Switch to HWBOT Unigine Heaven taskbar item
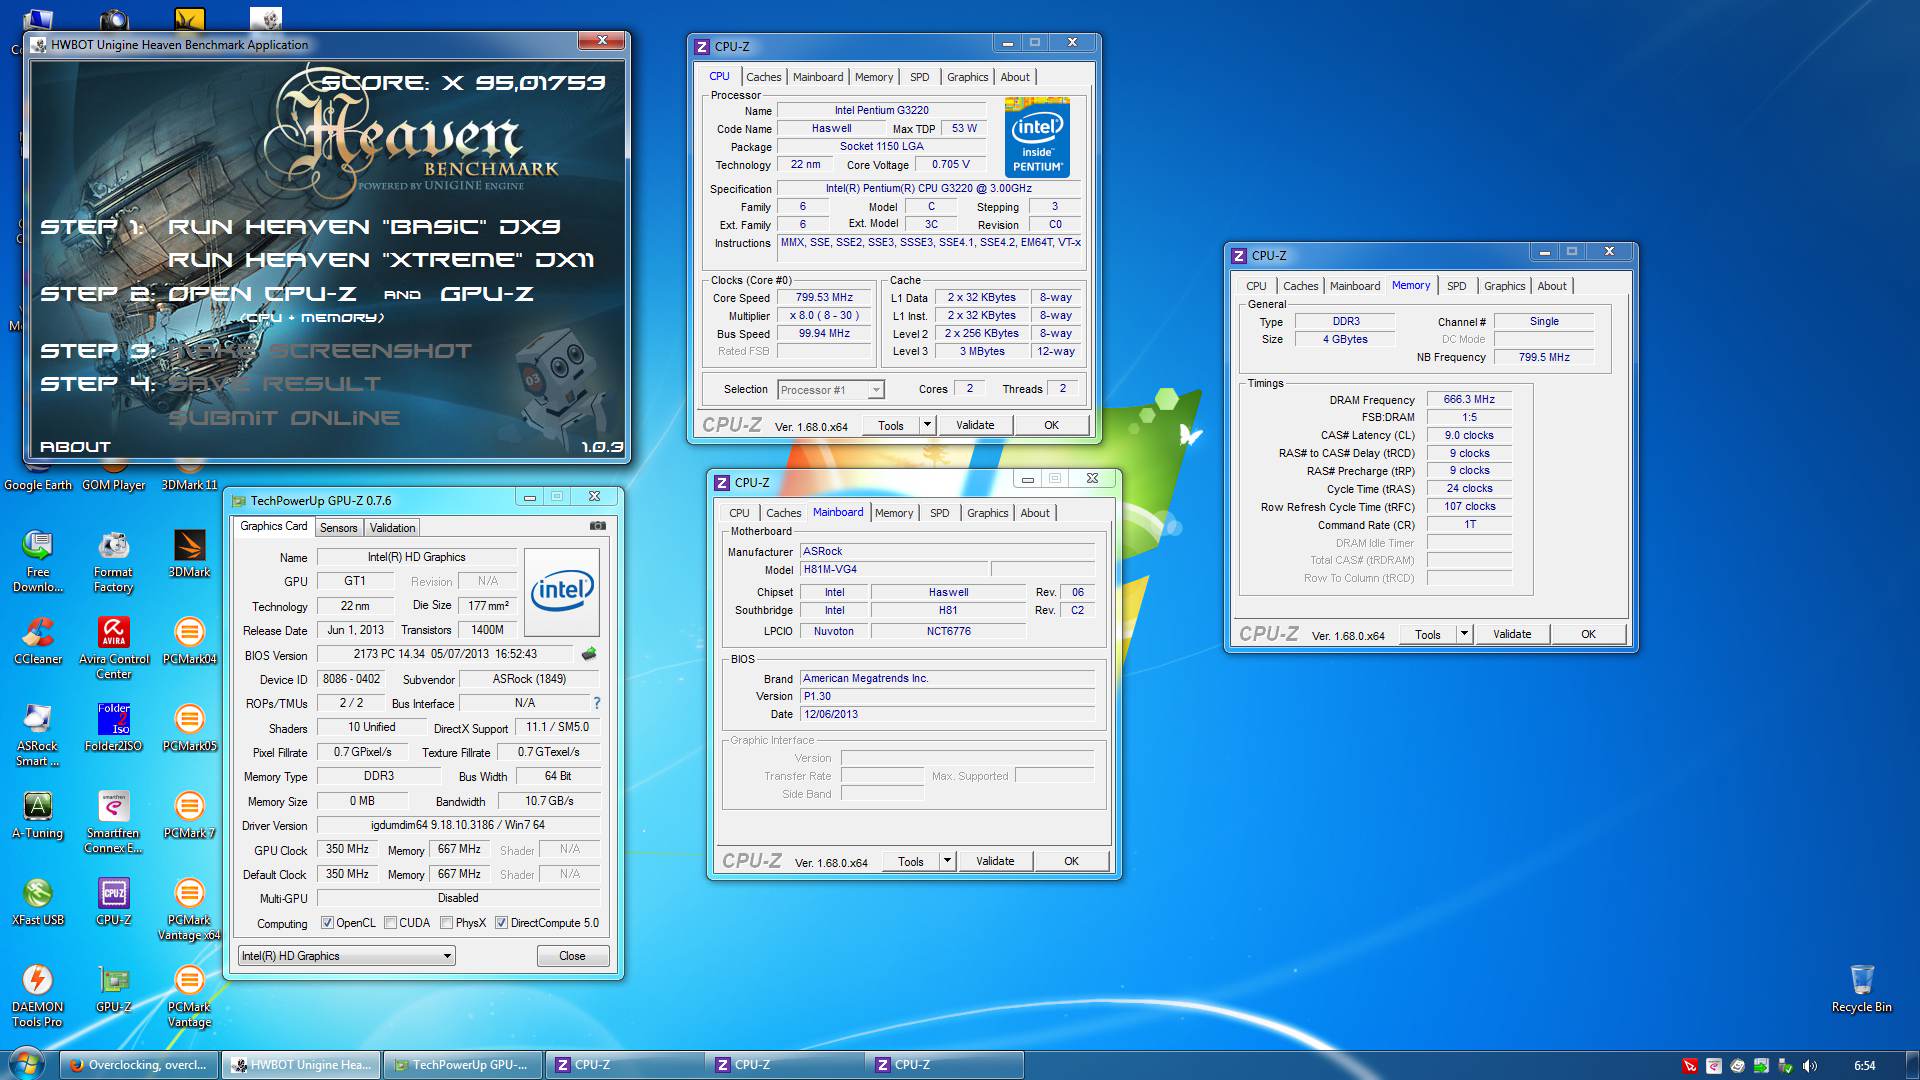Viewport: 1920px width, 1080px height. tap(301, 1065)
